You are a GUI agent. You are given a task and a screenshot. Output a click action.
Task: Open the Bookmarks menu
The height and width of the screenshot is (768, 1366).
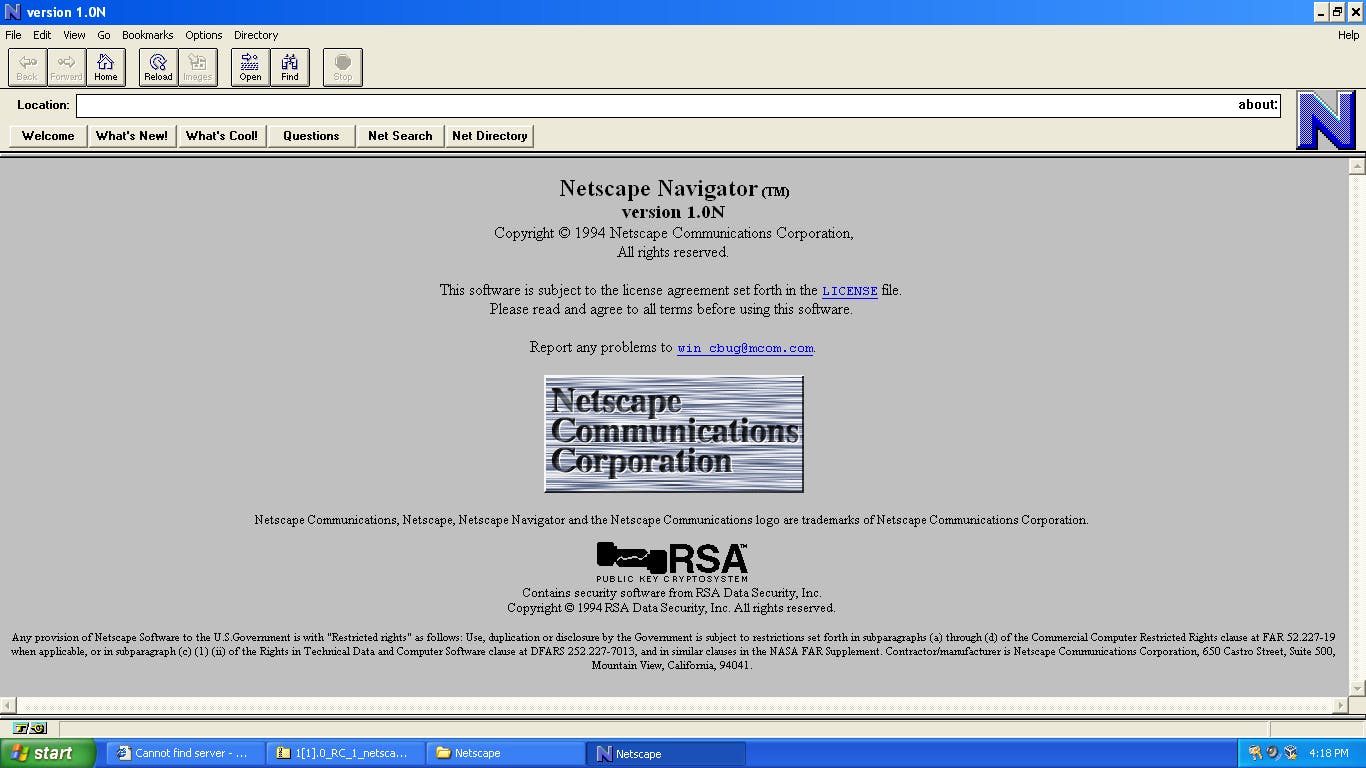[148, 35]
